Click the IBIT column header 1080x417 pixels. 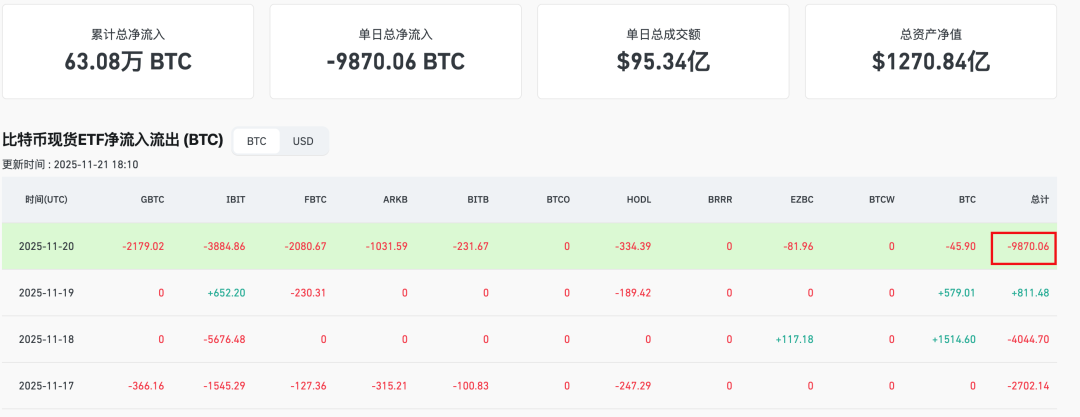[x=235, y=200]
